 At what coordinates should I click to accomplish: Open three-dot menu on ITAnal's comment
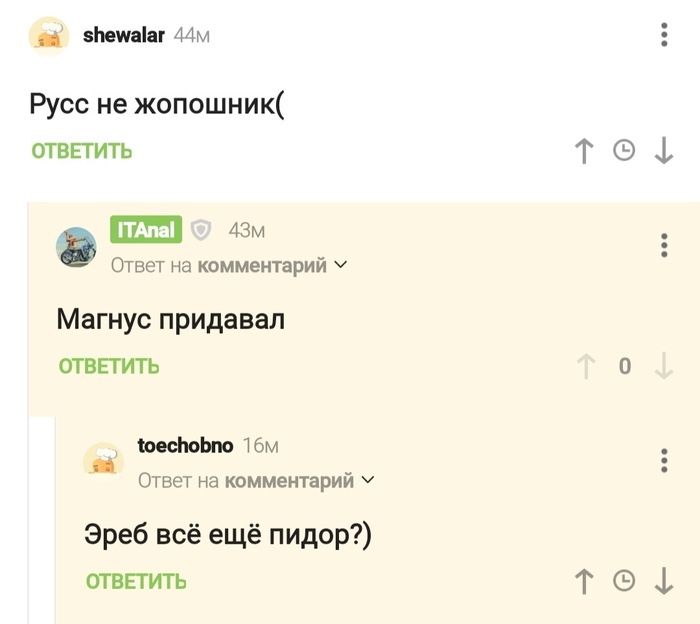click(x=664, y=245)
